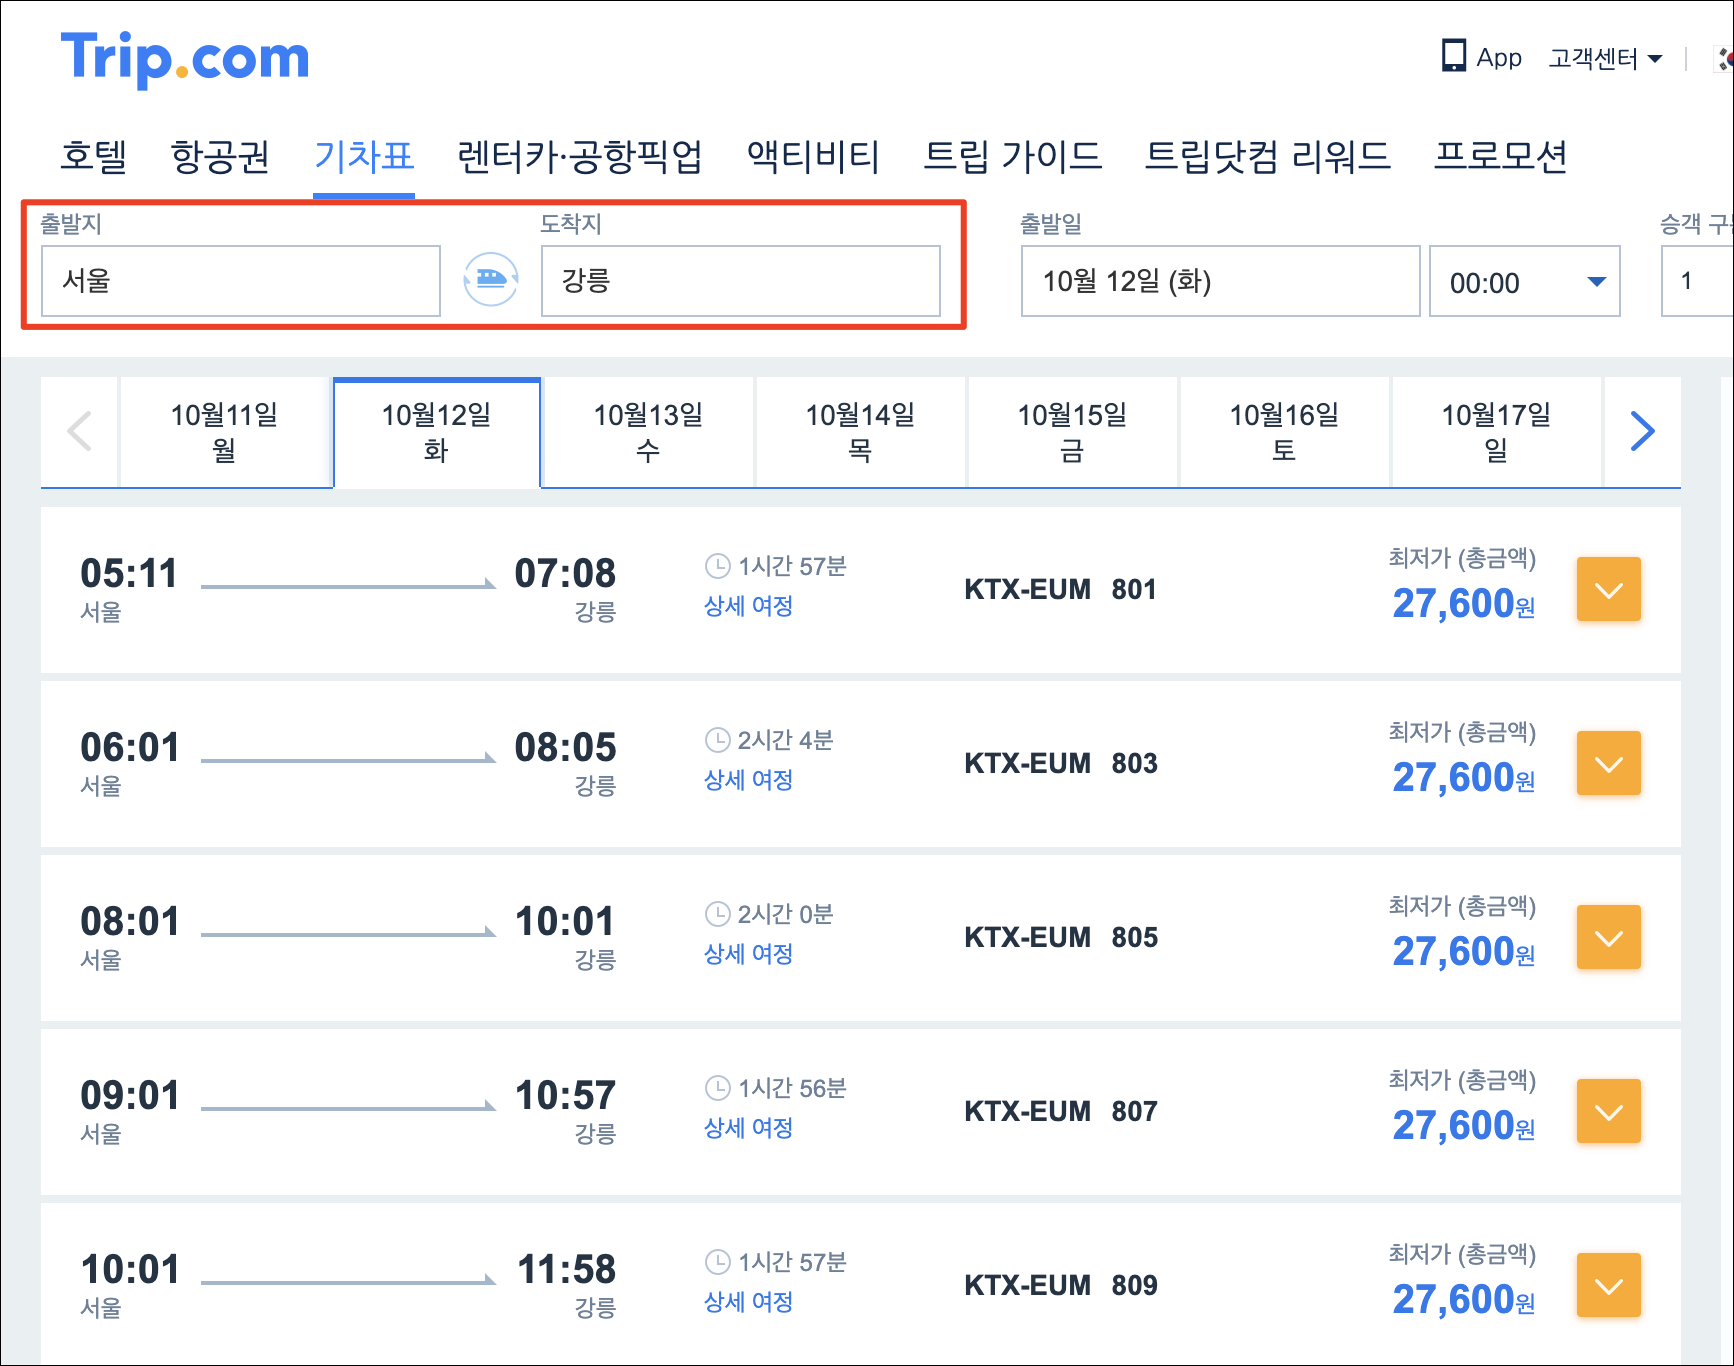Click the 2시간 0분 duration text

pos(786,914)
